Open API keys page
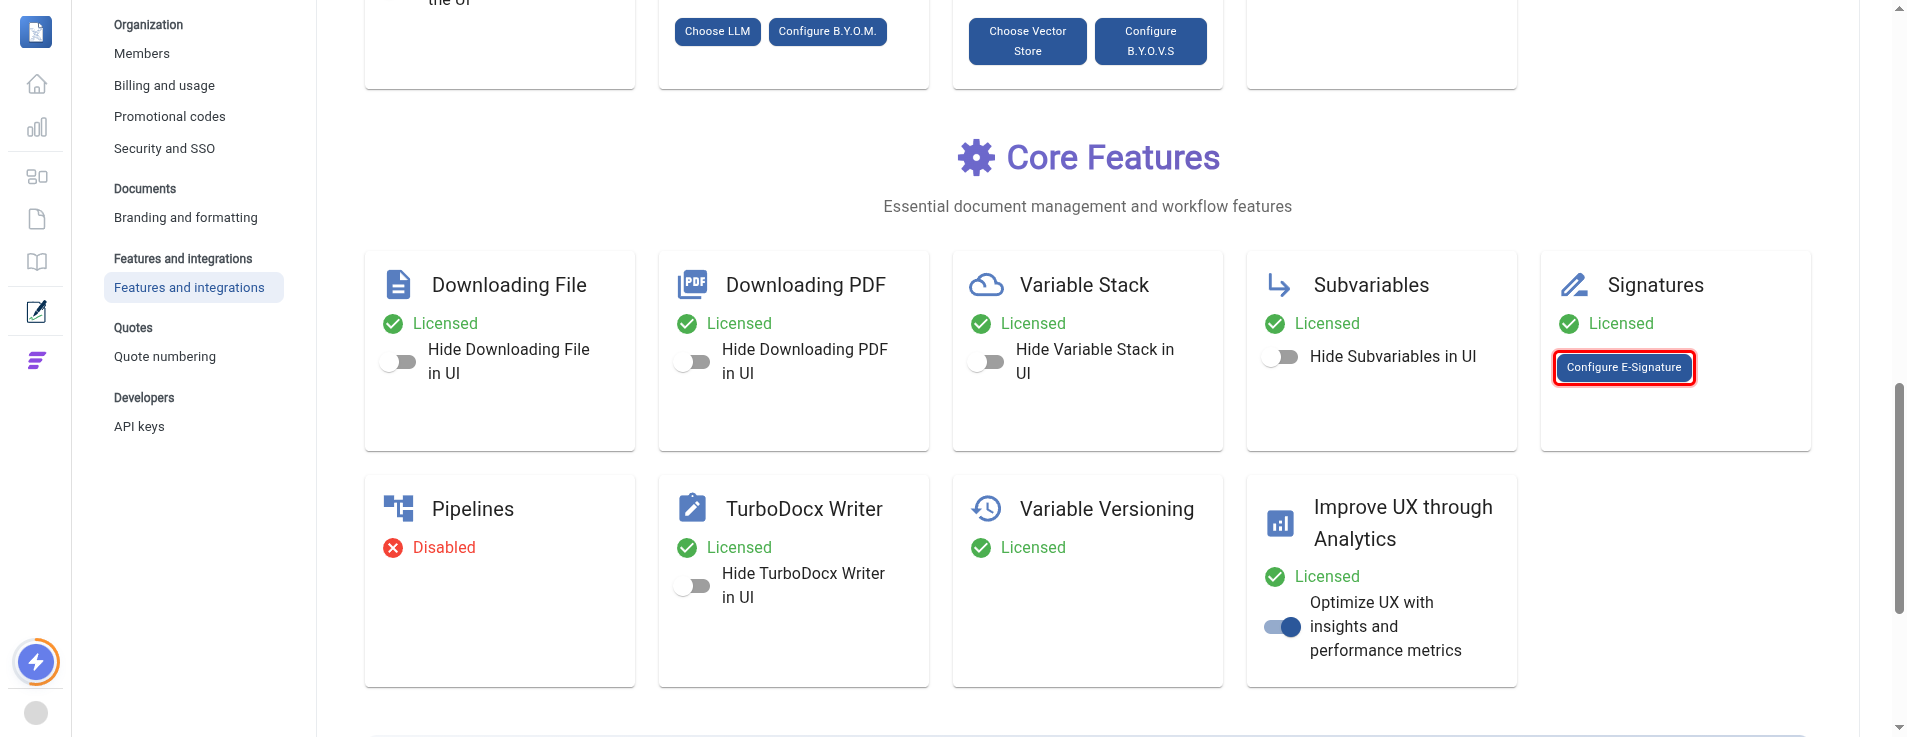 (139, 427)
